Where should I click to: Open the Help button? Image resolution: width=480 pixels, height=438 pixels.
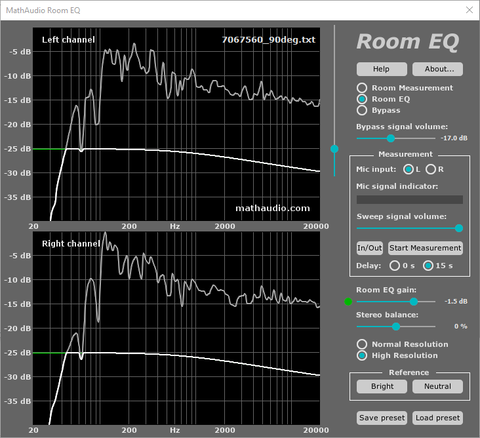(x=382, y=69)
